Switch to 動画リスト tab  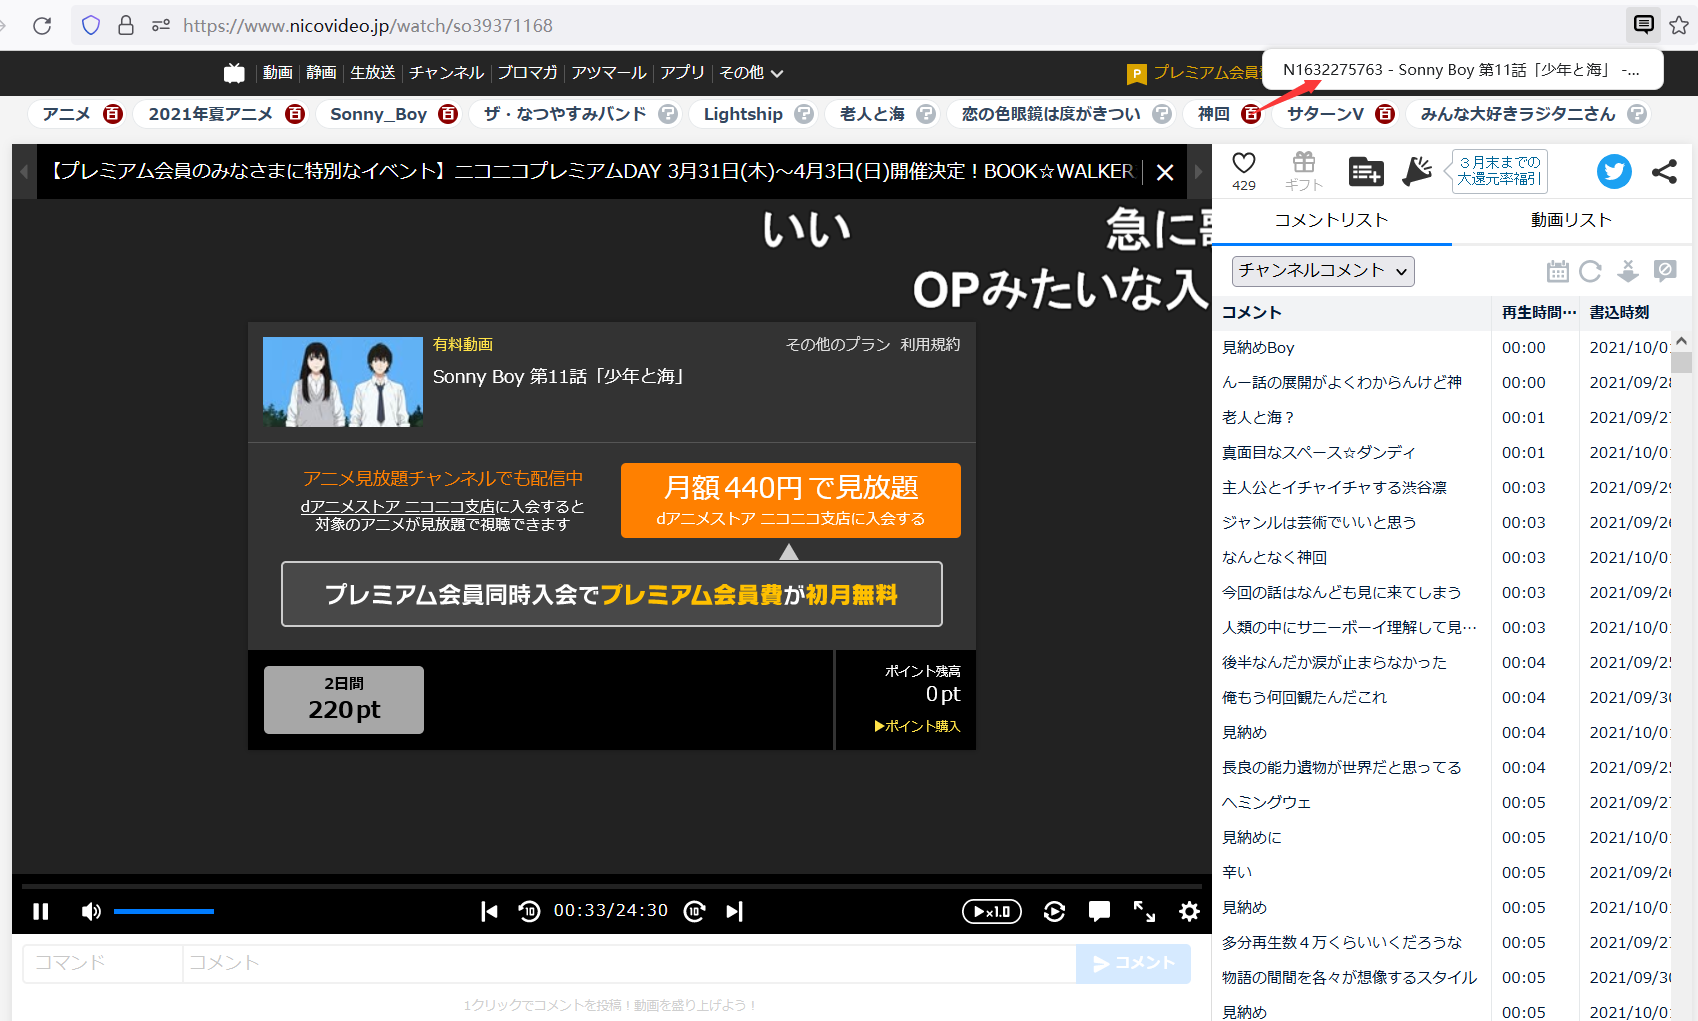point(1571,221)
